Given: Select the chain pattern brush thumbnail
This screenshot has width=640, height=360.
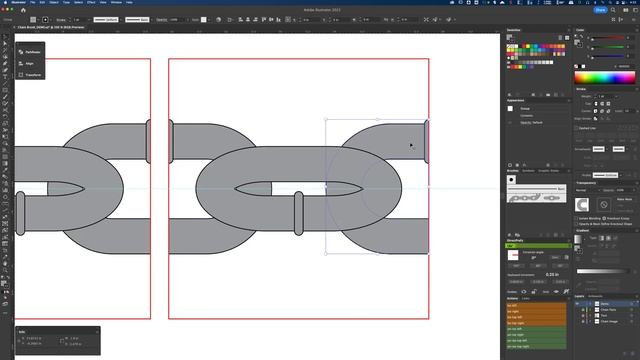Looking at the screenshot, I should [536, 198].
